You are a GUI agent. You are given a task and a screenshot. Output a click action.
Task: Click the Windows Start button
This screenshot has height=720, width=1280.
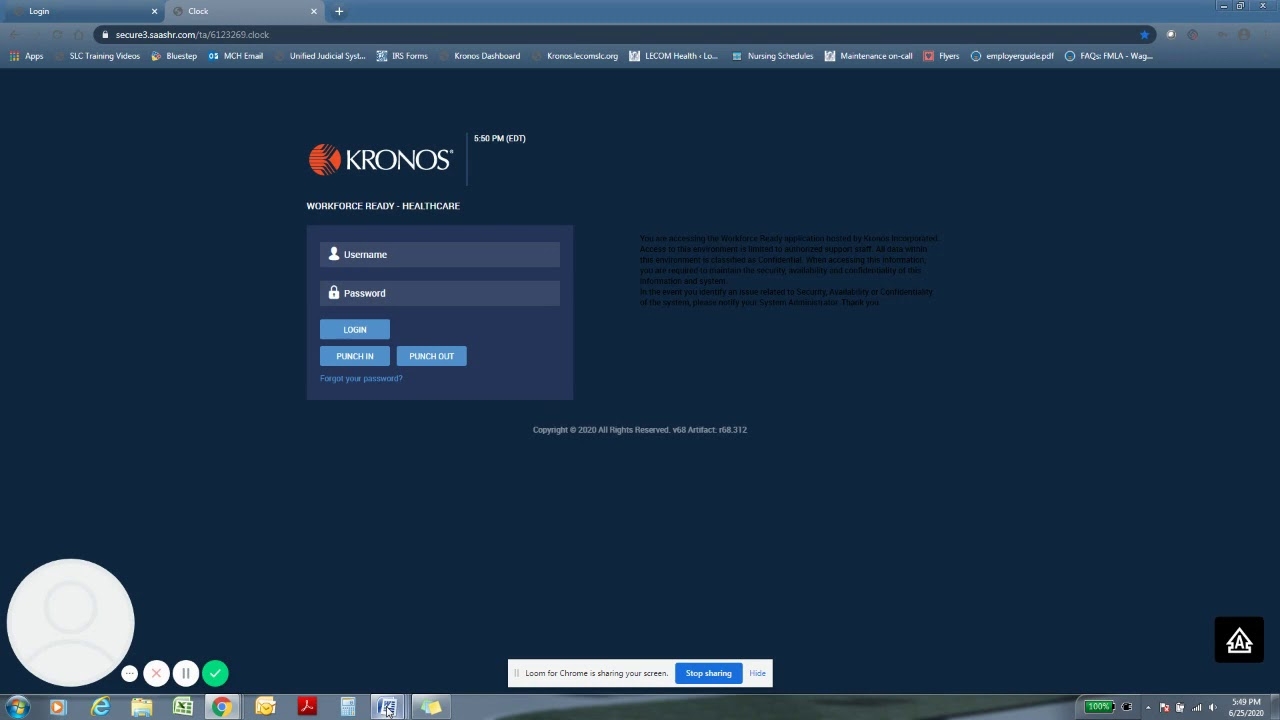[17, 707]
